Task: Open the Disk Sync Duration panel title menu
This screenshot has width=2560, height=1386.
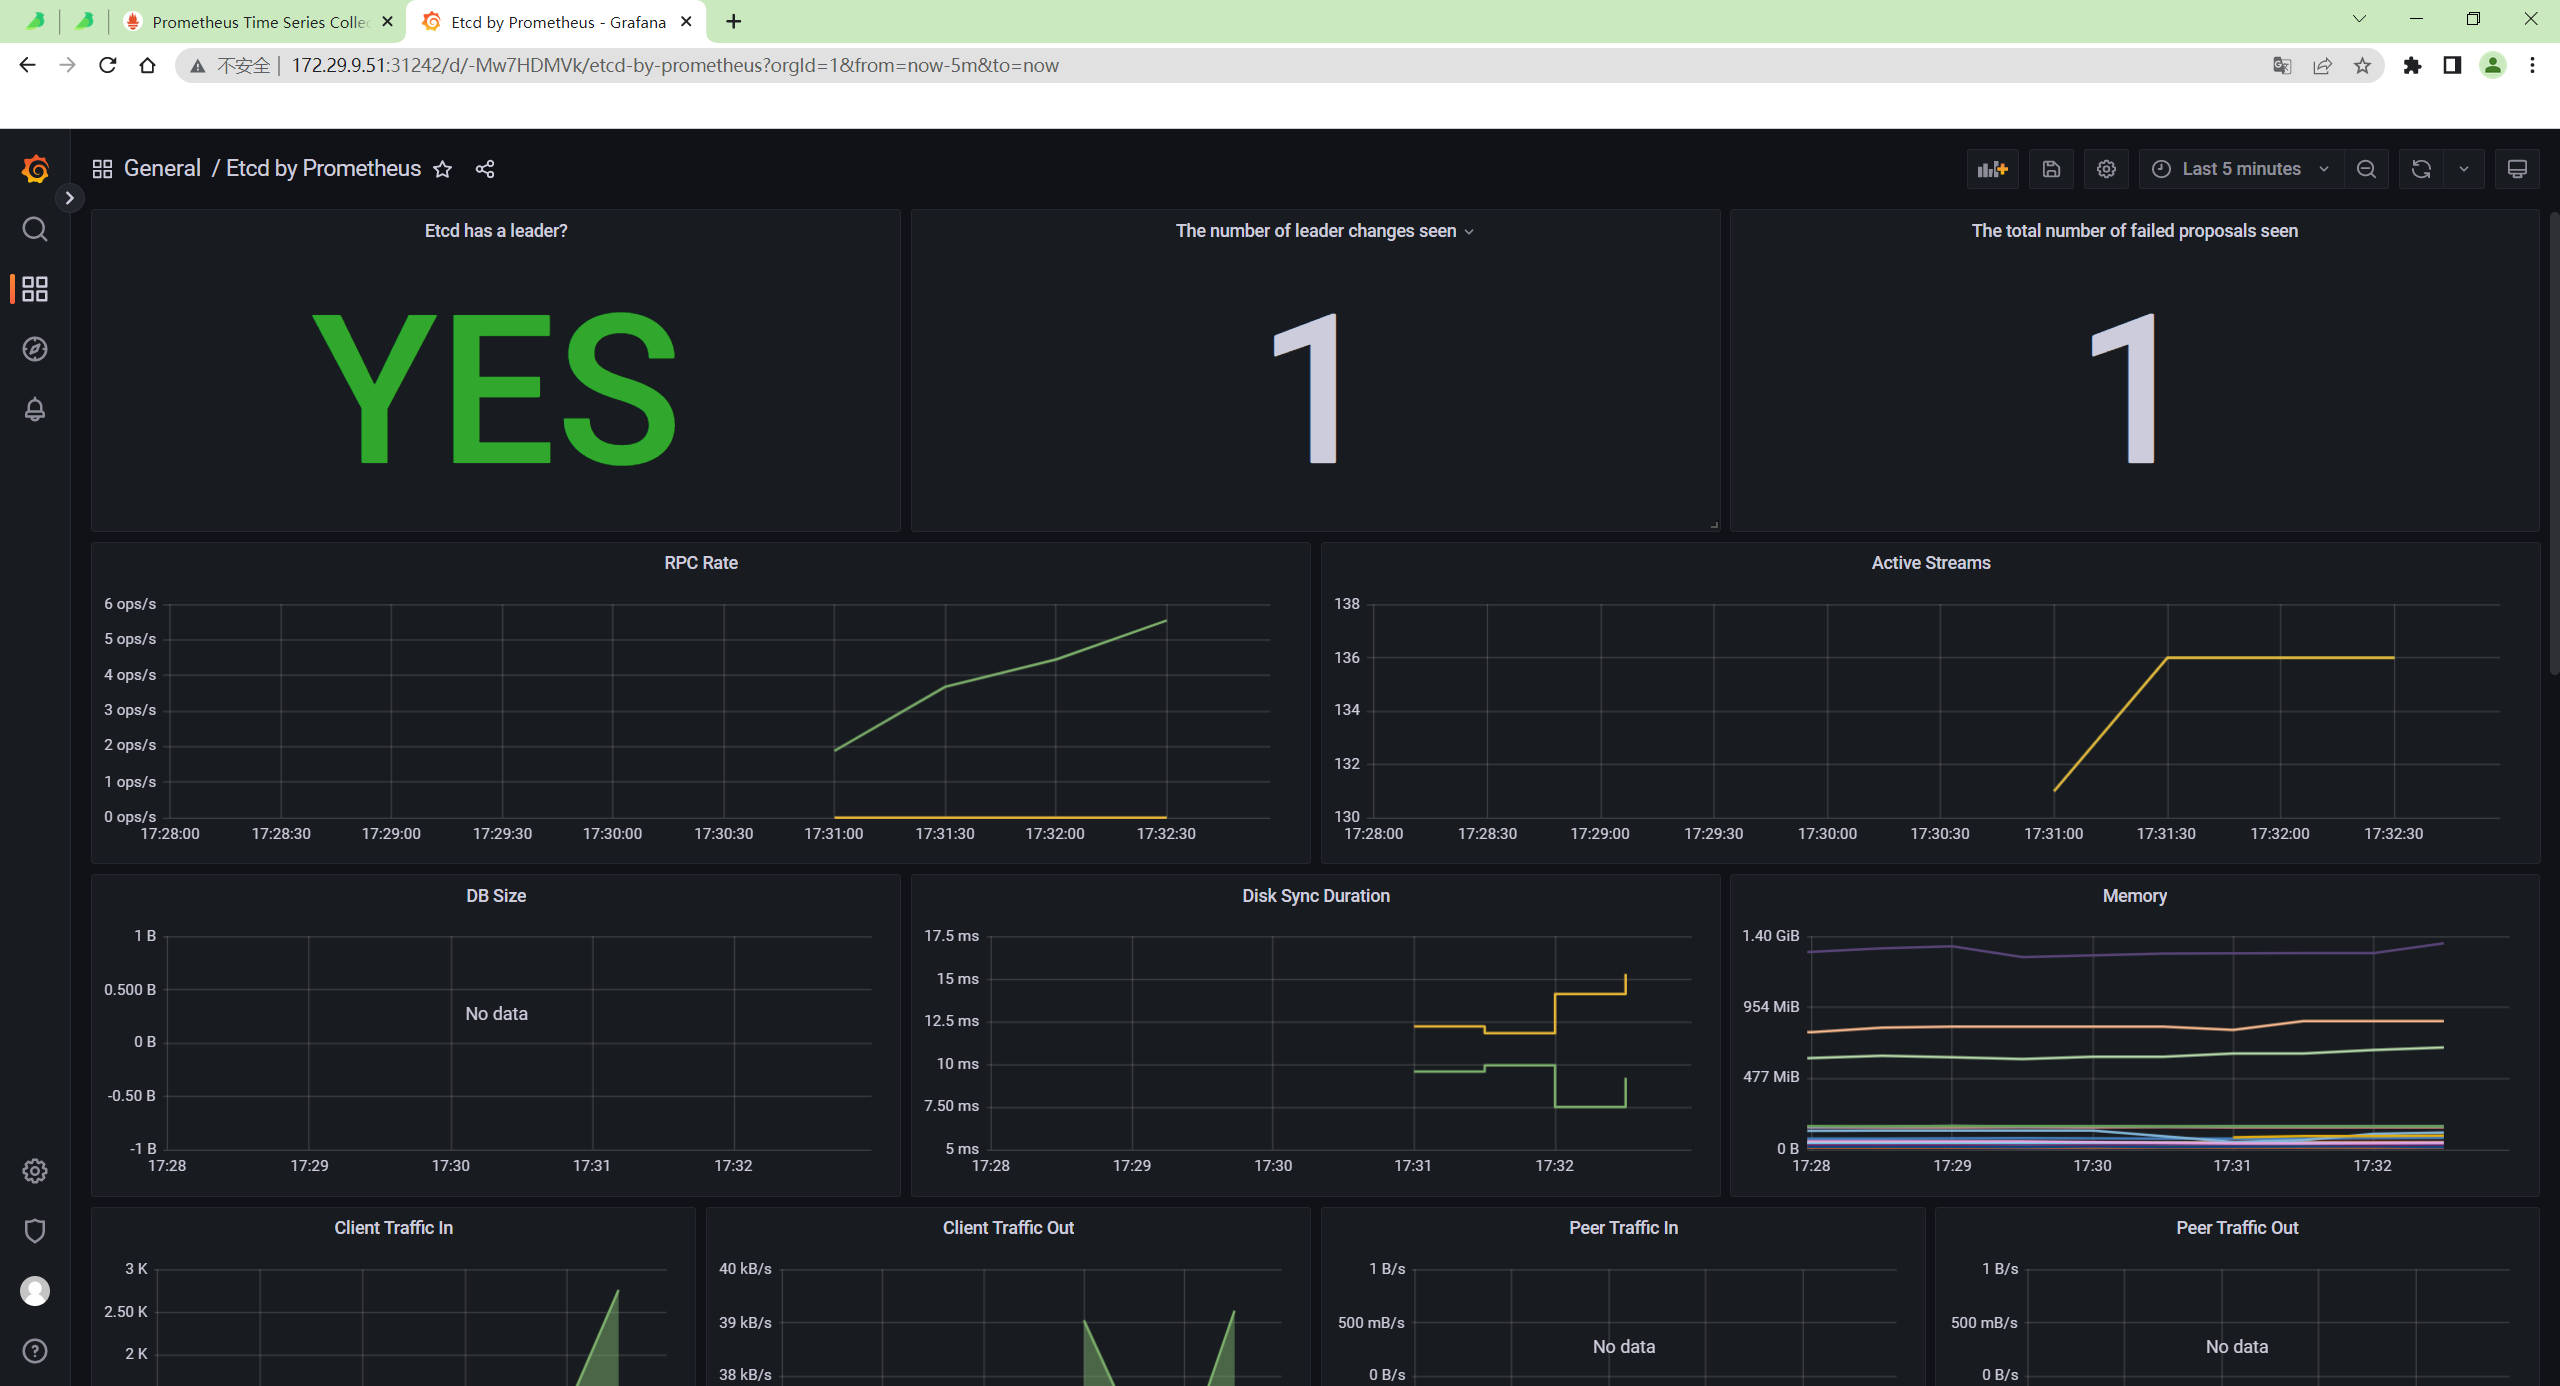Action: pyautogui.click(x=1316, y=896)
